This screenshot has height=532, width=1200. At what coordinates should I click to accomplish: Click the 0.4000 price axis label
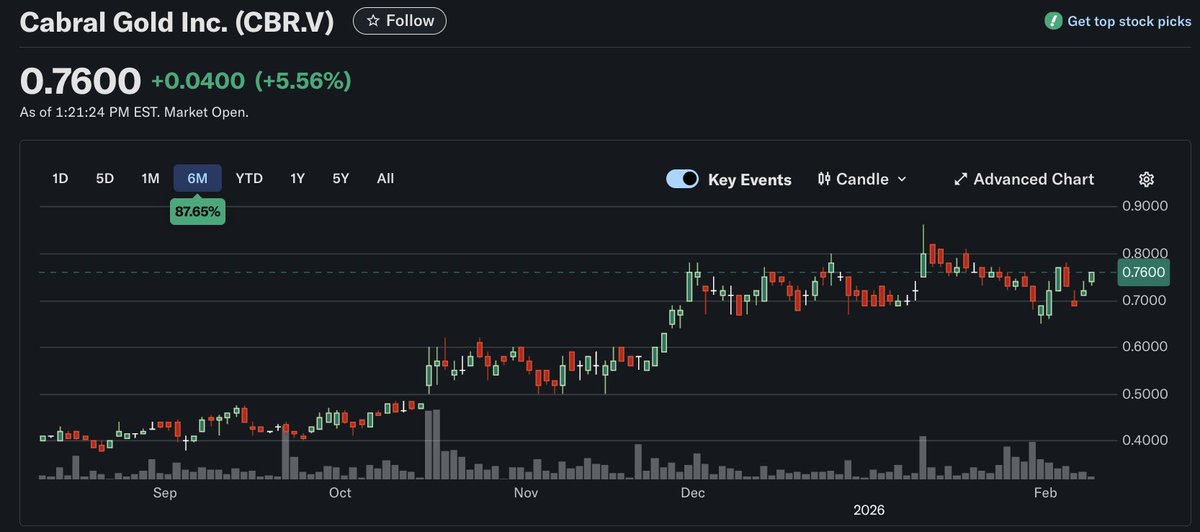(x=1144, y=441)
